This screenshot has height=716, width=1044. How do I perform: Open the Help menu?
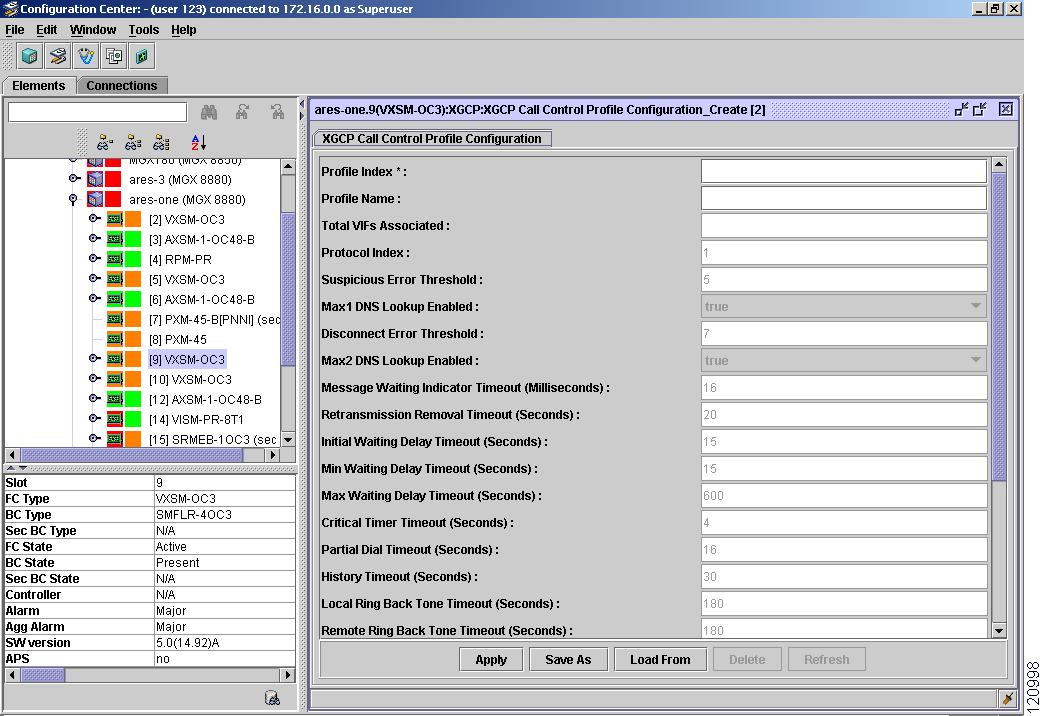click(x=184, y=30)
